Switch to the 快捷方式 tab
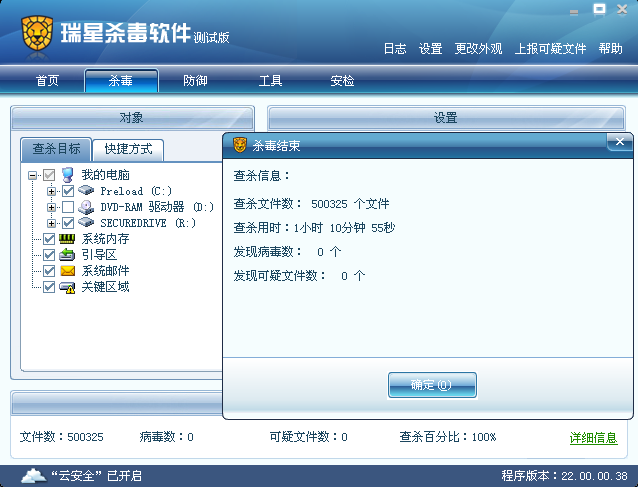Image resolution: width=638 pixels, height=487 pixels. click(128, 149)
